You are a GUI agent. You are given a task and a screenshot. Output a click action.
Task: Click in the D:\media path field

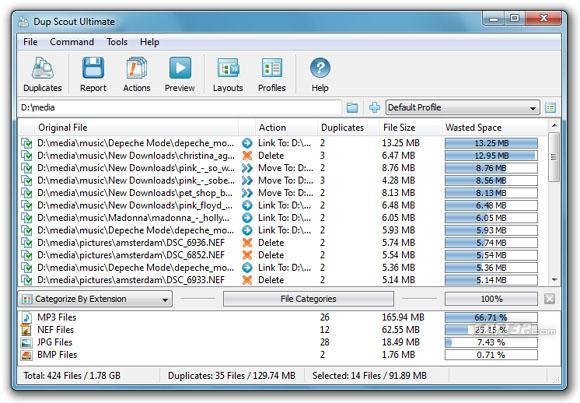pos(179,108)
